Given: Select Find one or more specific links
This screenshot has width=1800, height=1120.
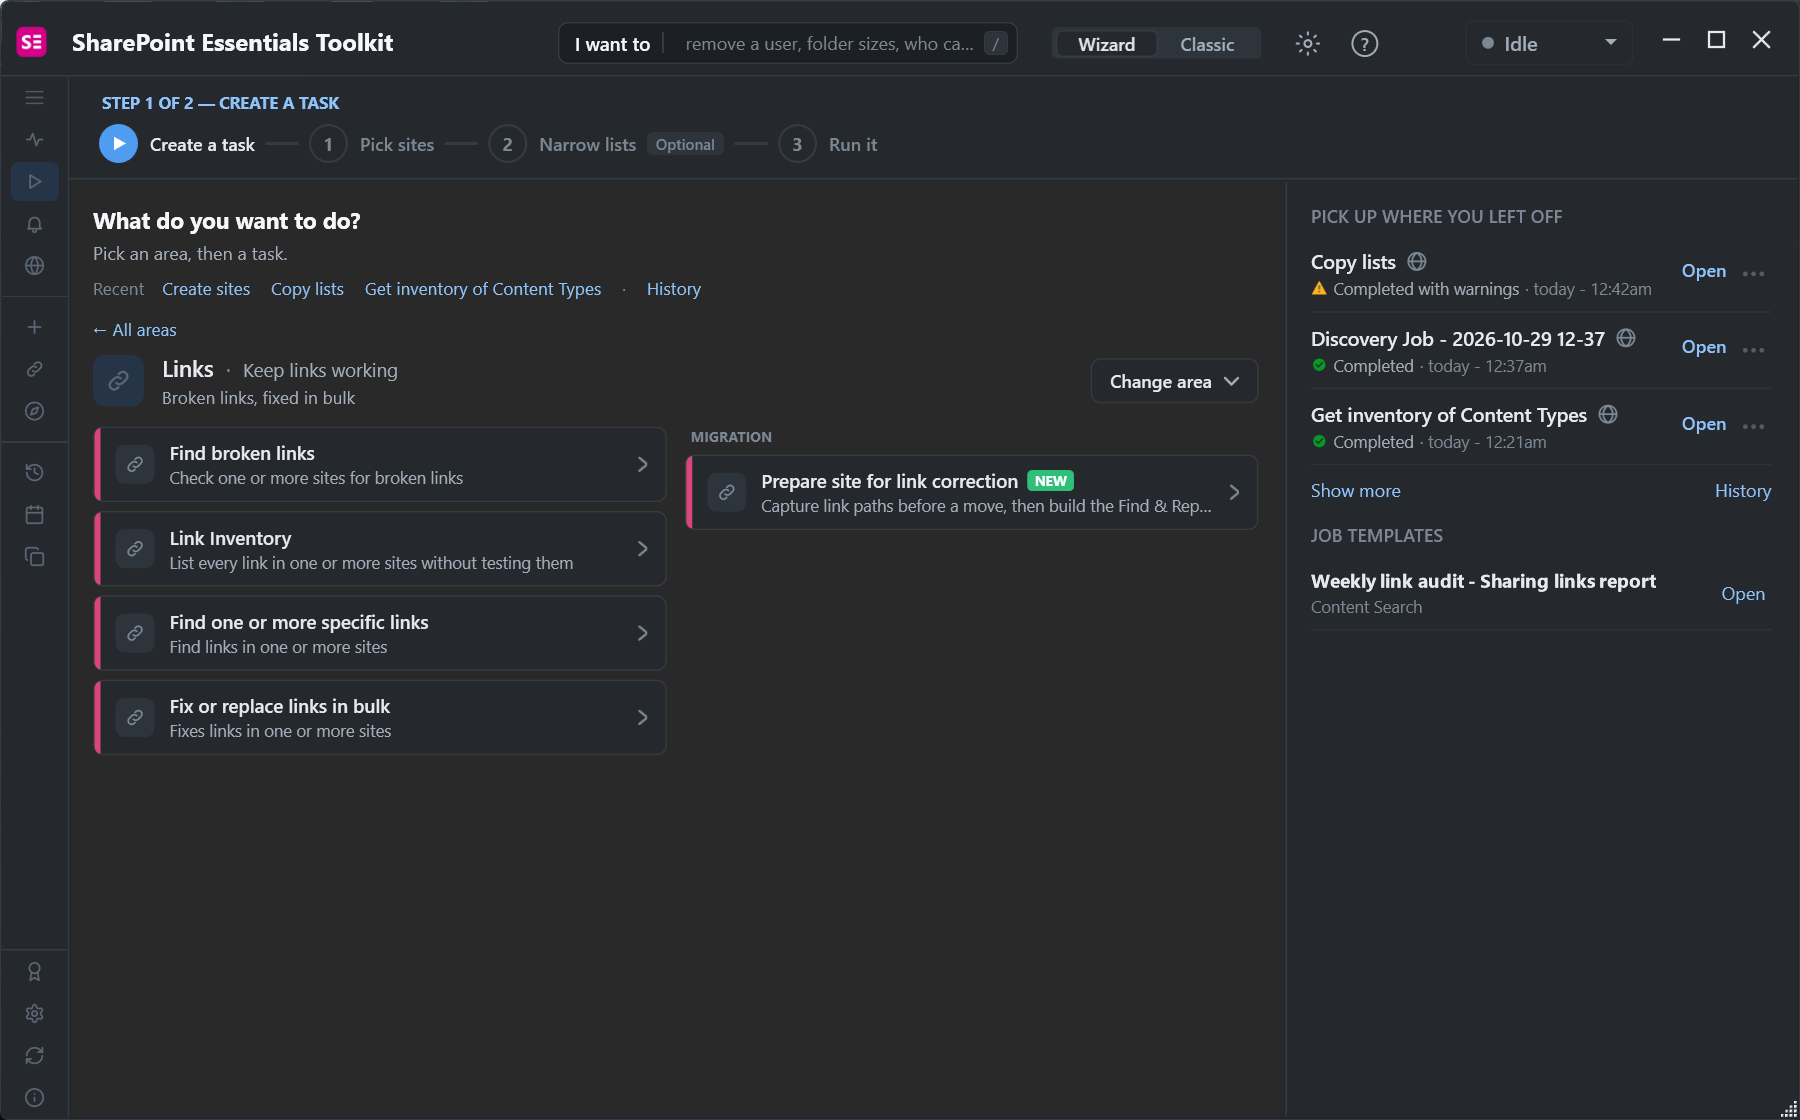Looking at the screenshot, I should click(x=380, y=633).
